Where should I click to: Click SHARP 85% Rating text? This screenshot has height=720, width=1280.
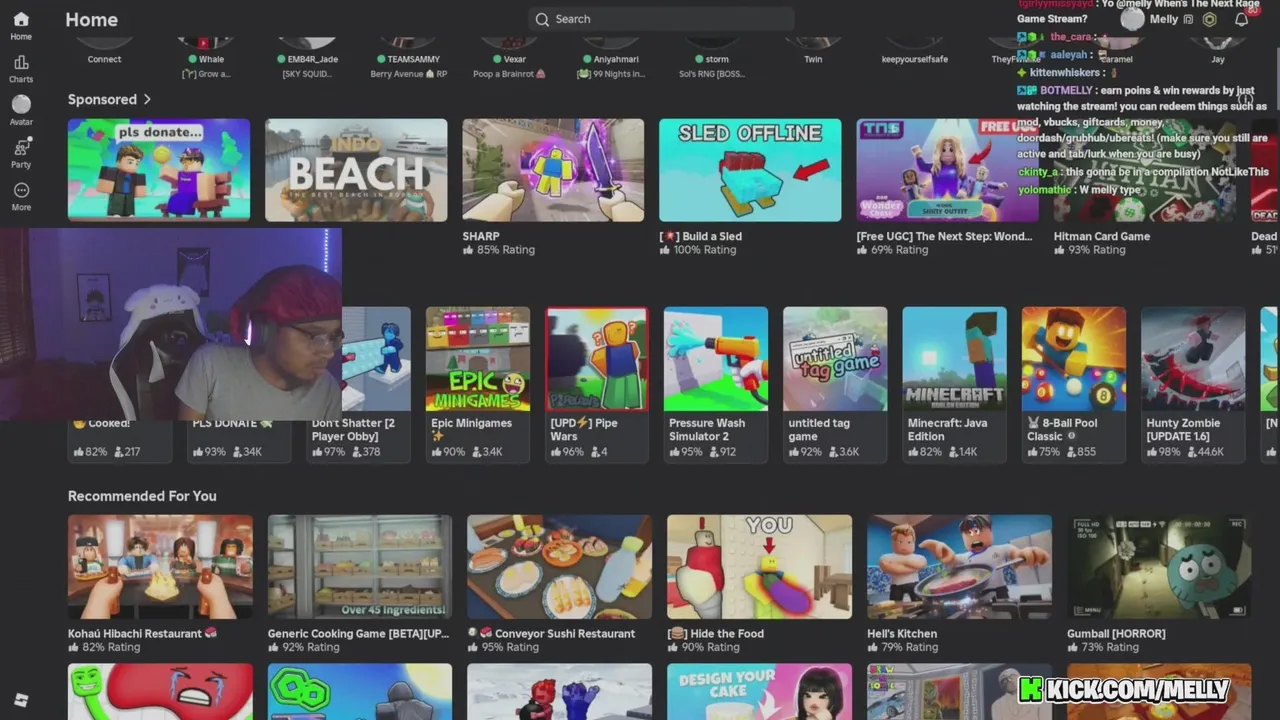click(x=499, y=250)
